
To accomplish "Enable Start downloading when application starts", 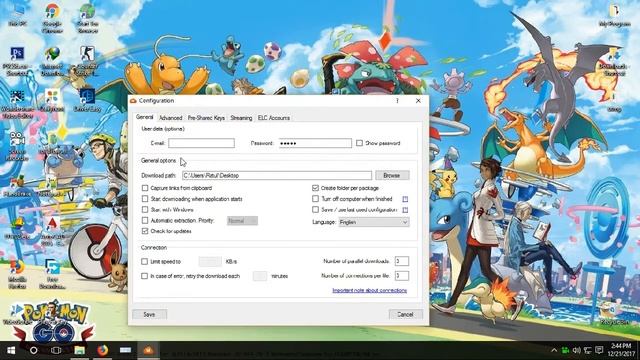I will point(145,199).
